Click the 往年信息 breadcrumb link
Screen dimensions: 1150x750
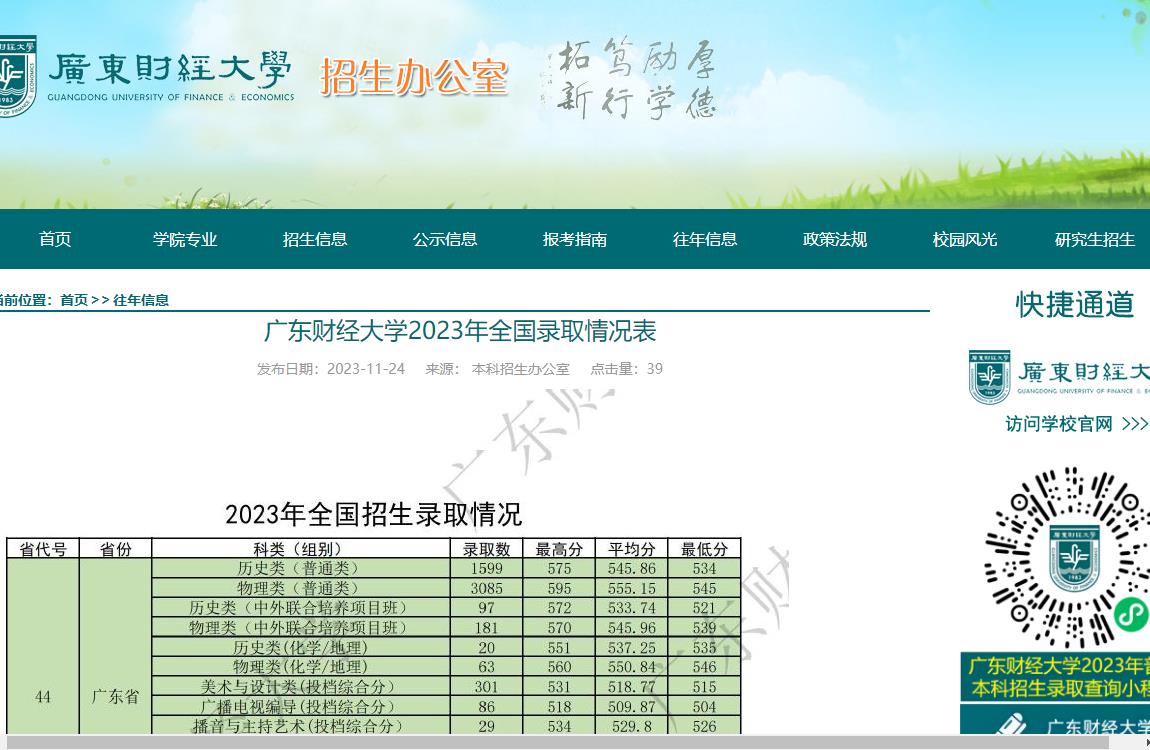(x=141, y=300)
